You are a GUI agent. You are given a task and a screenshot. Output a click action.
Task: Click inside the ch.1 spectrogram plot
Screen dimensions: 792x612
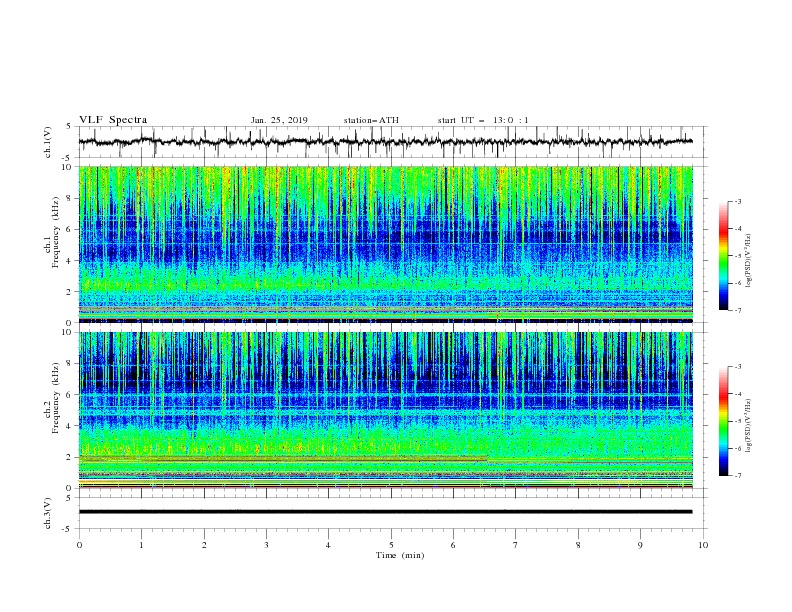(x=386, y=244)
